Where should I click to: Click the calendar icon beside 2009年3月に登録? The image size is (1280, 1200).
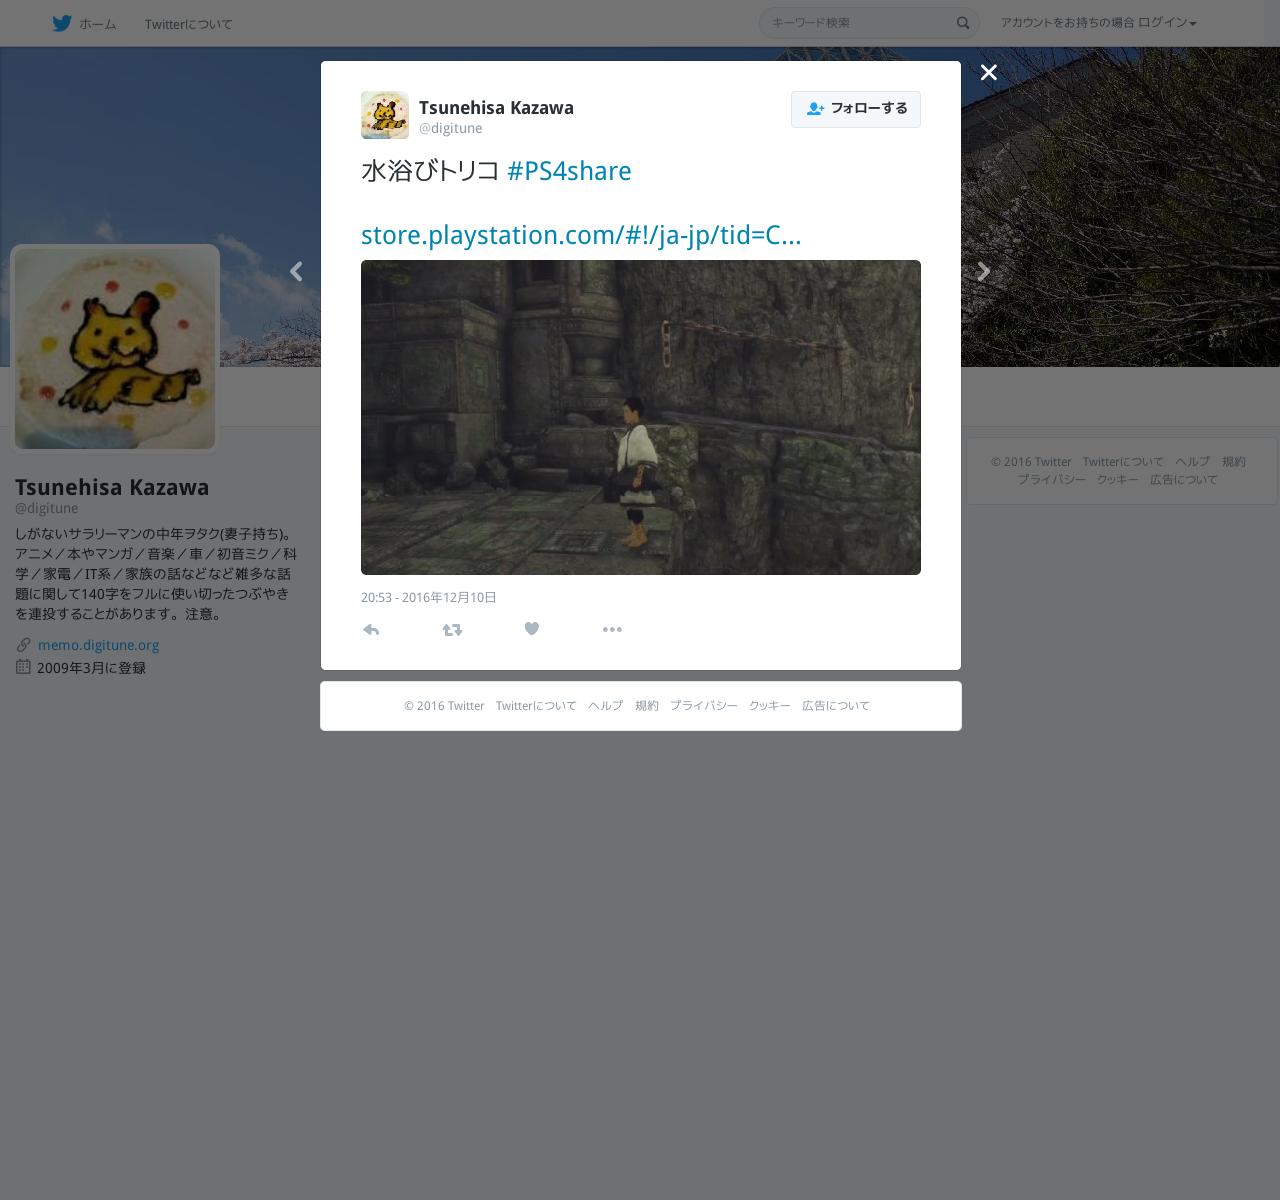(x=23, y=667)
